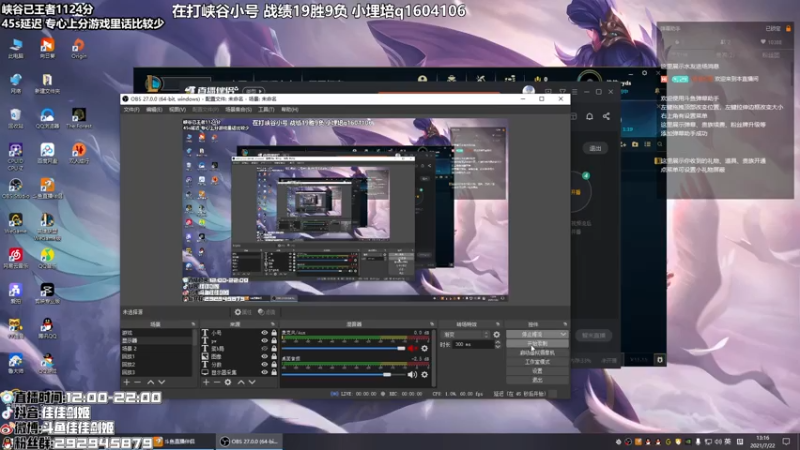This screenshot has height=450, width=800.
Task: Adjust second mixer channel volume slider
Action: coord(343,374)
